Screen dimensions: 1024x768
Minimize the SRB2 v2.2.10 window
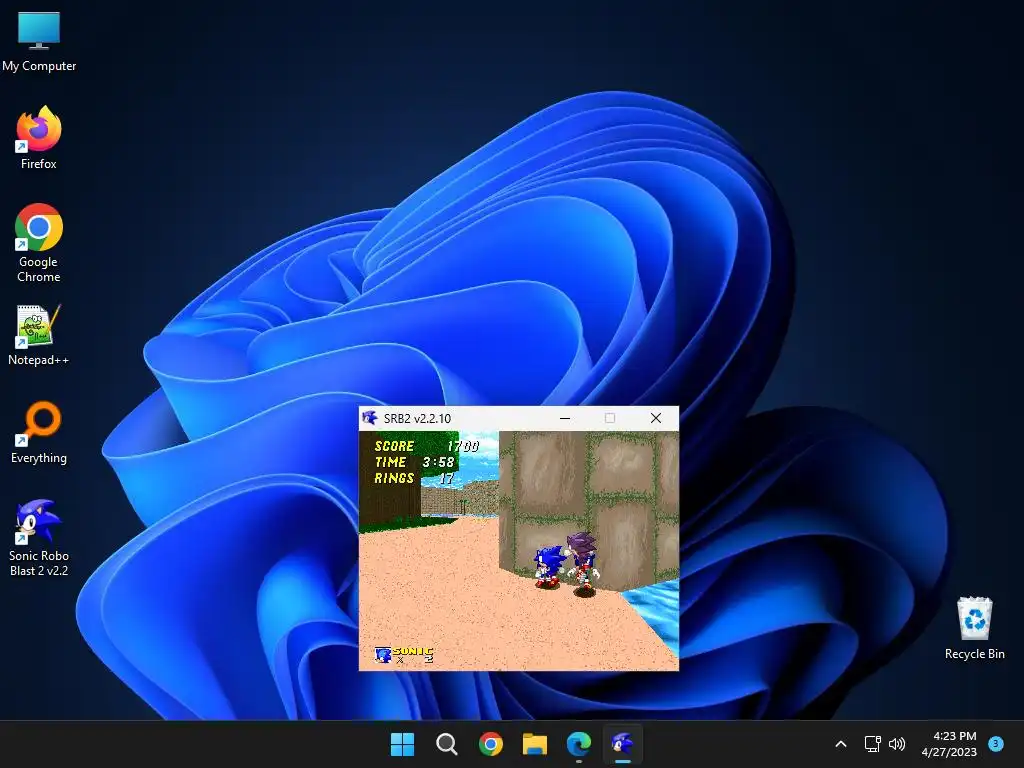[565, 418]
